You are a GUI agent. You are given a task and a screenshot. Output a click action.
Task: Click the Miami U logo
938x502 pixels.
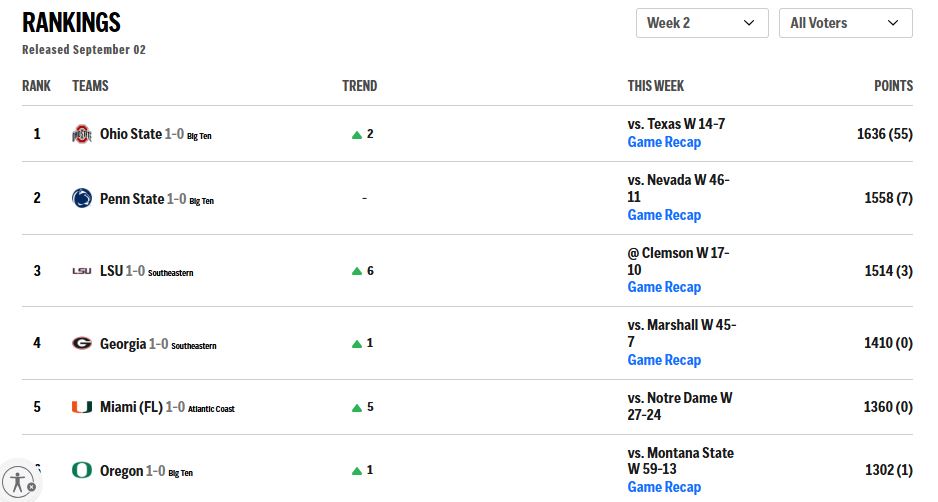click(x=82, y=407)
